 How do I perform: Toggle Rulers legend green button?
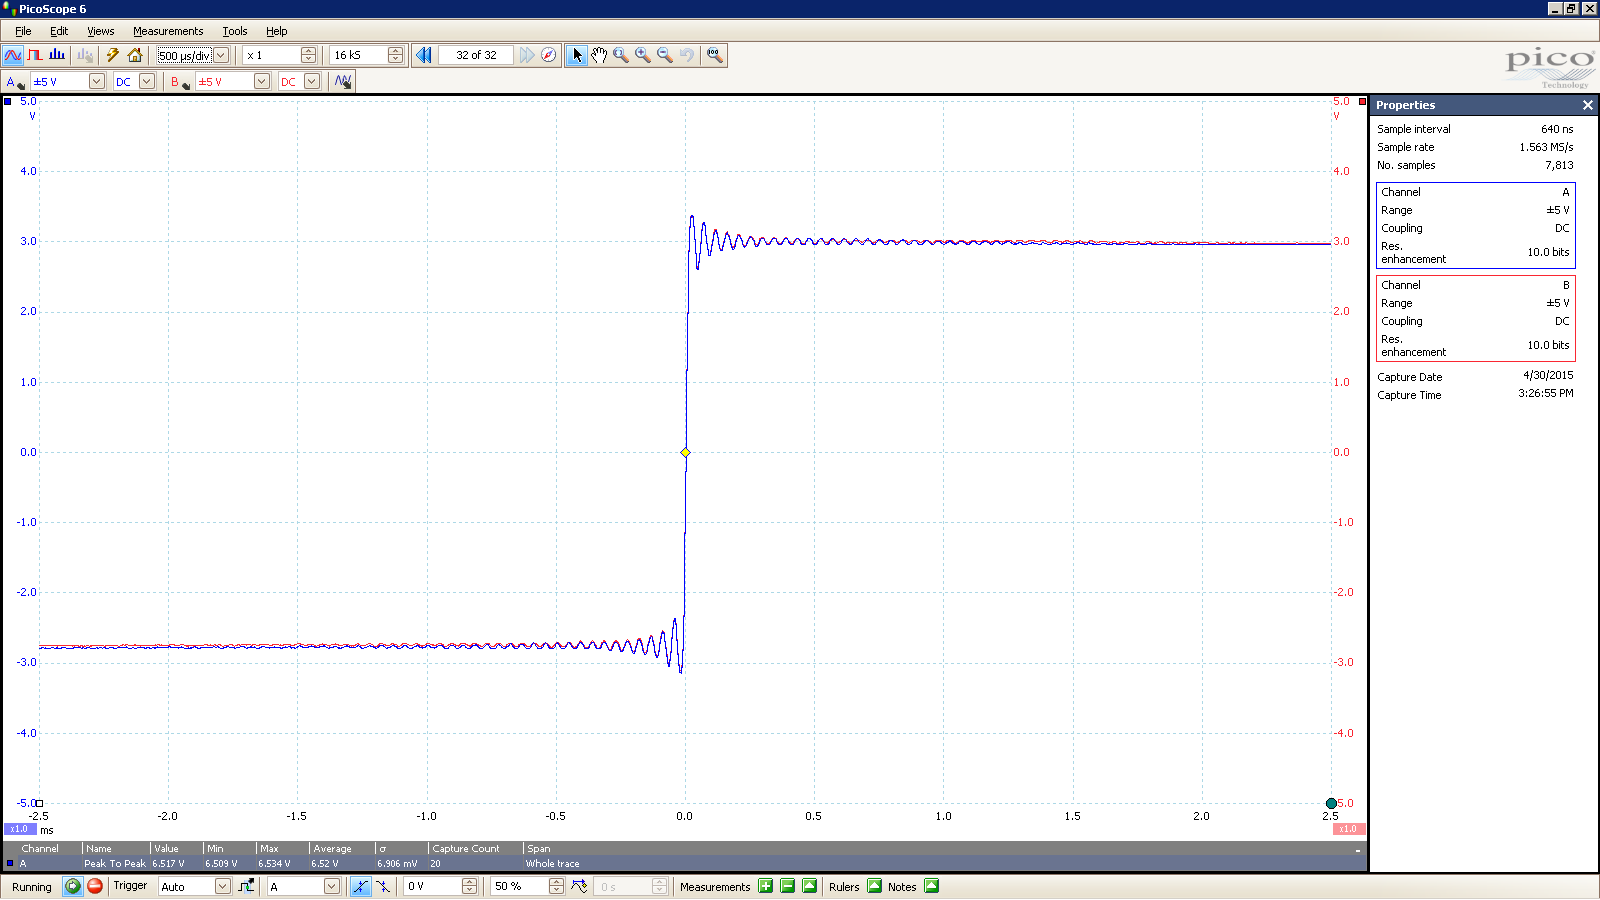click(875, 886)
